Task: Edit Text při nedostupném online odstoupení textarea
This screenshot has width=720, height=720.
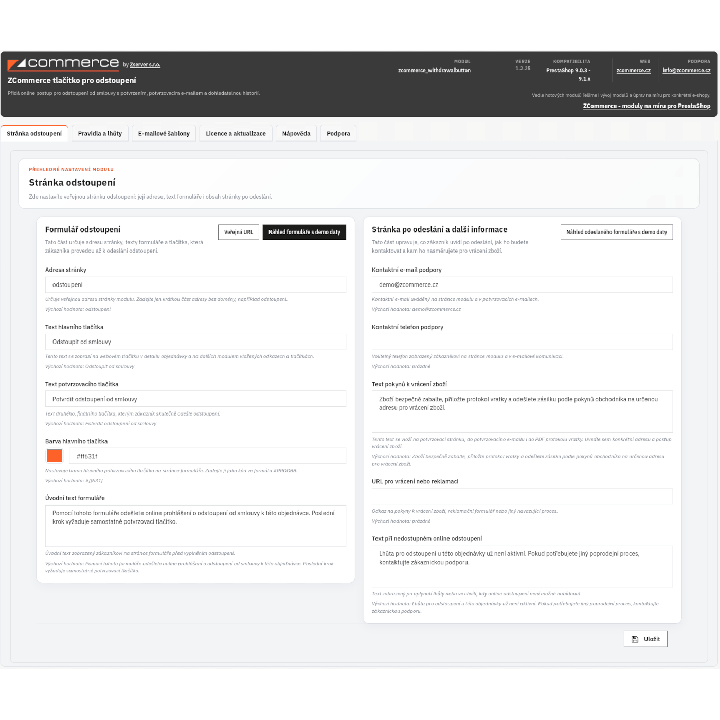Action: (x=522, y=566)
